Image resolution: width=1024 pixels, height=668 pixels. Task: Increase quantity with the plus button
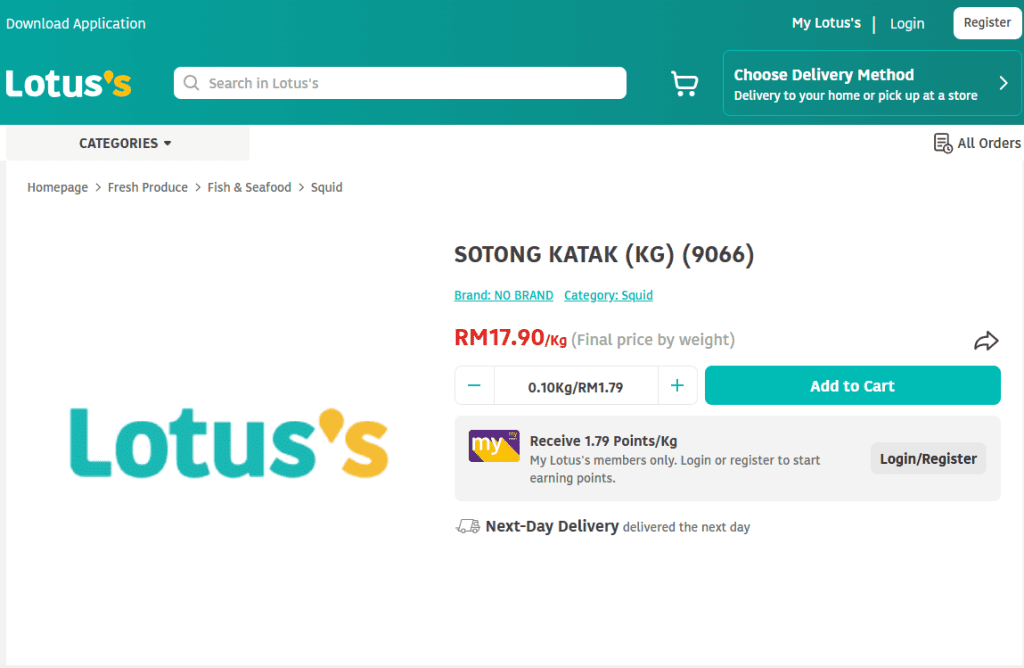coord(677,385)
